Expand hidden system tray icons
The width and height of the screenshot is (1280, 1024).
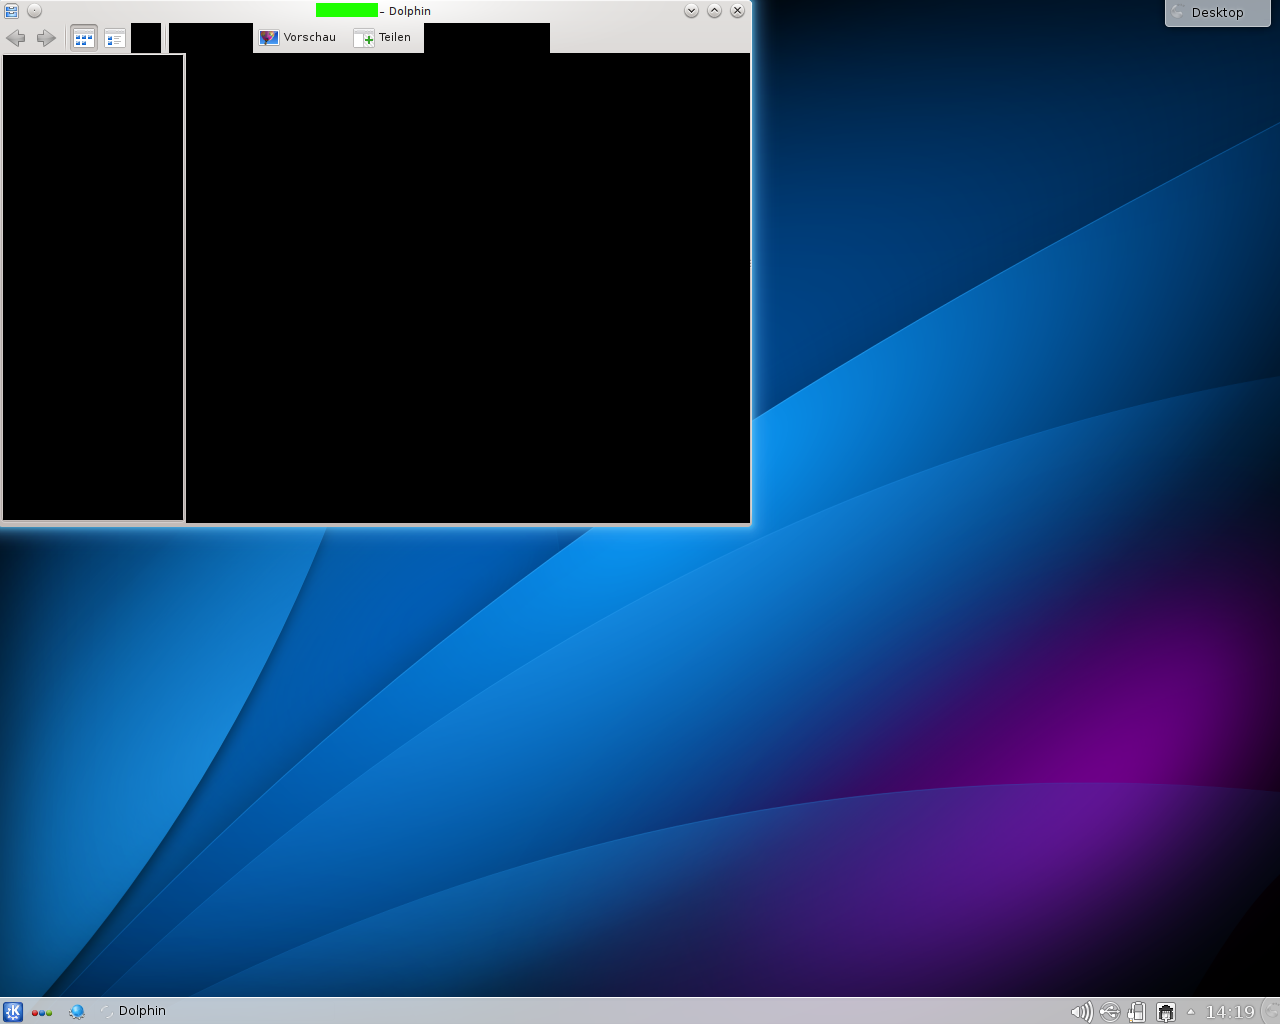(x=1190, y=1012)
